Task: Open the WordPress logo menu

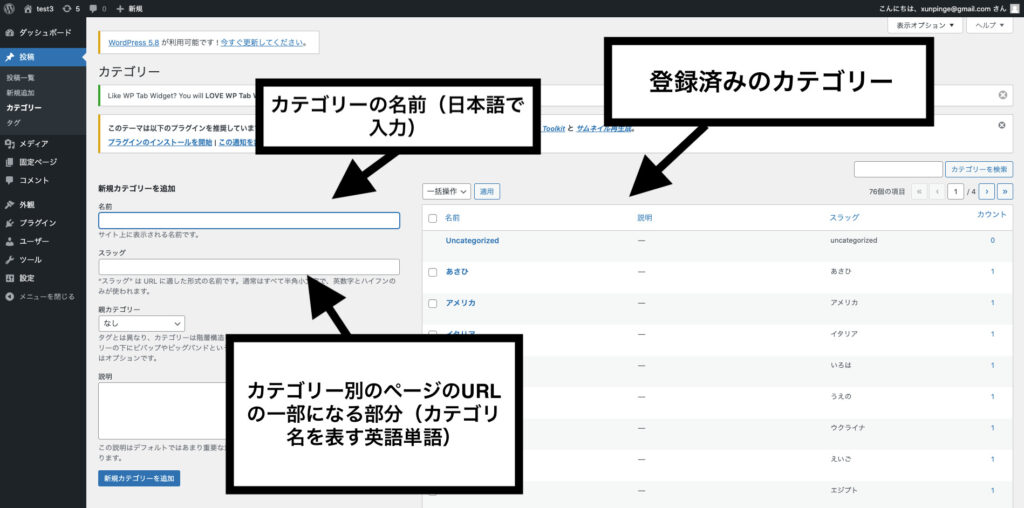Action: tap(9, 8)
